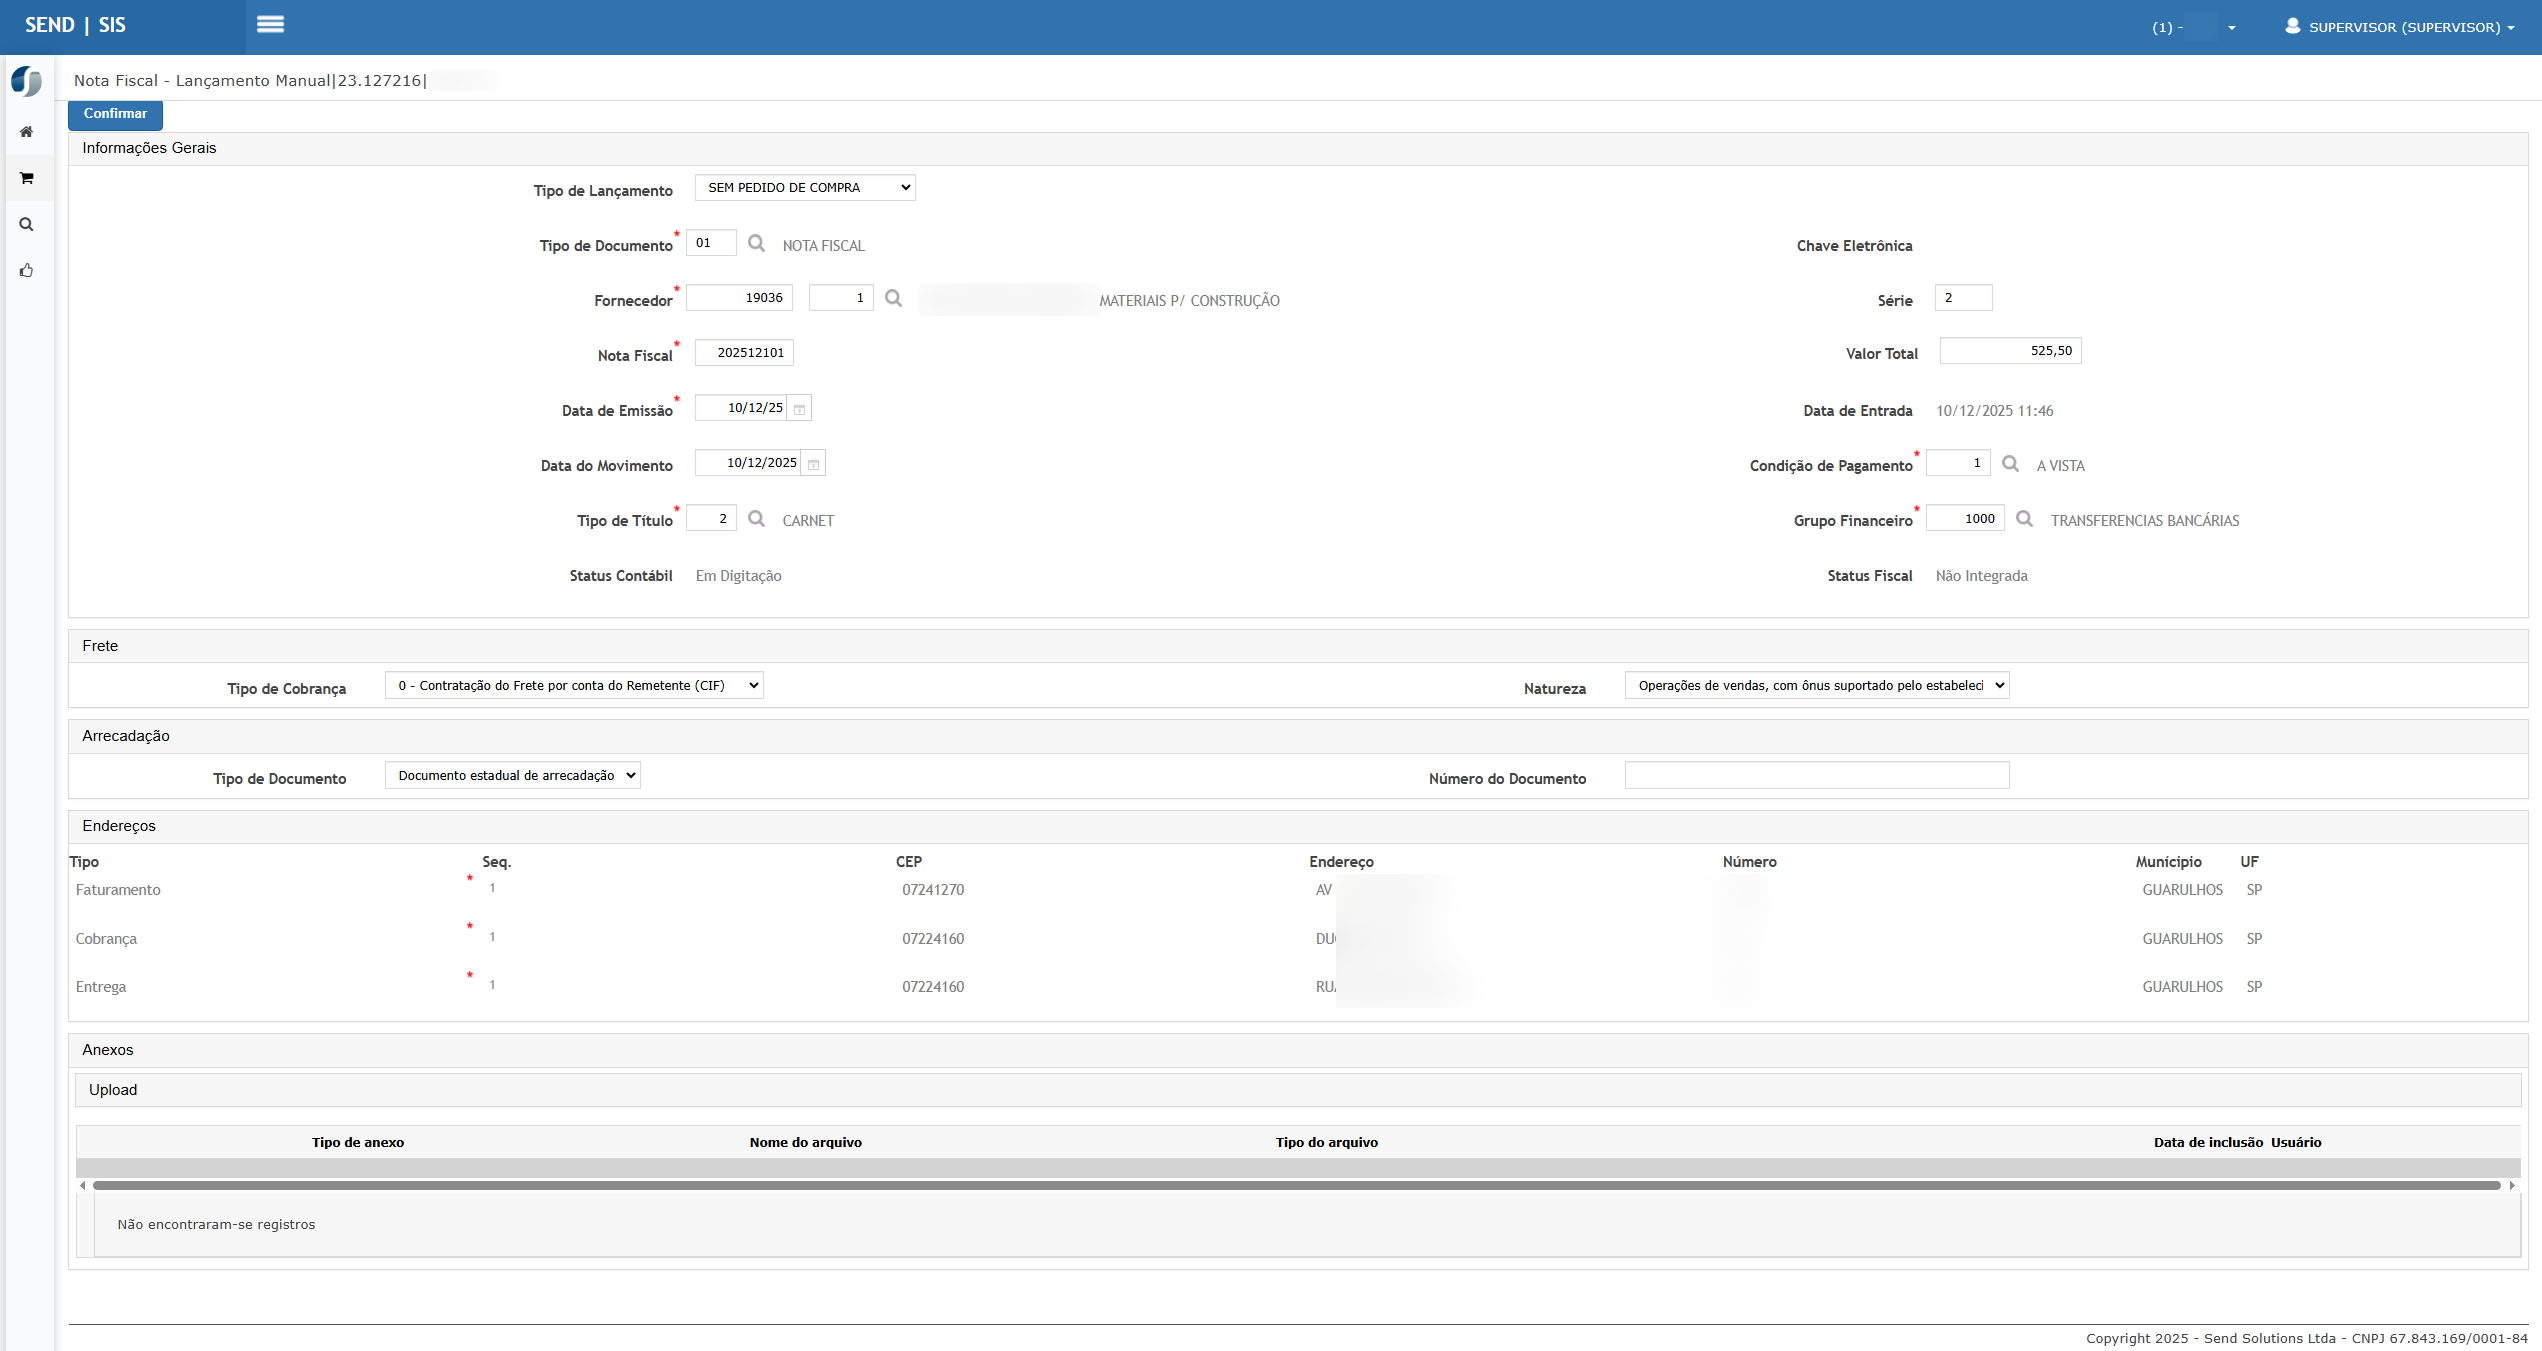Open the home icon in sidebar
The image size is (2542, 1351).
pyautogui.click(x=27, y=132)
